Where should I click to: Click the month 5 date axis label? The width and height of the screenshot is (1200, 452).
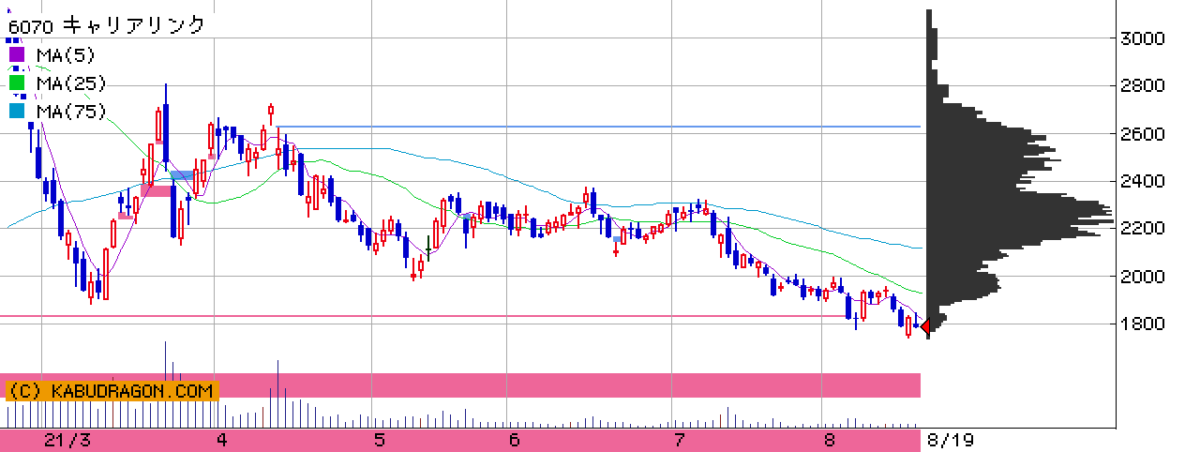coord(379,440)
